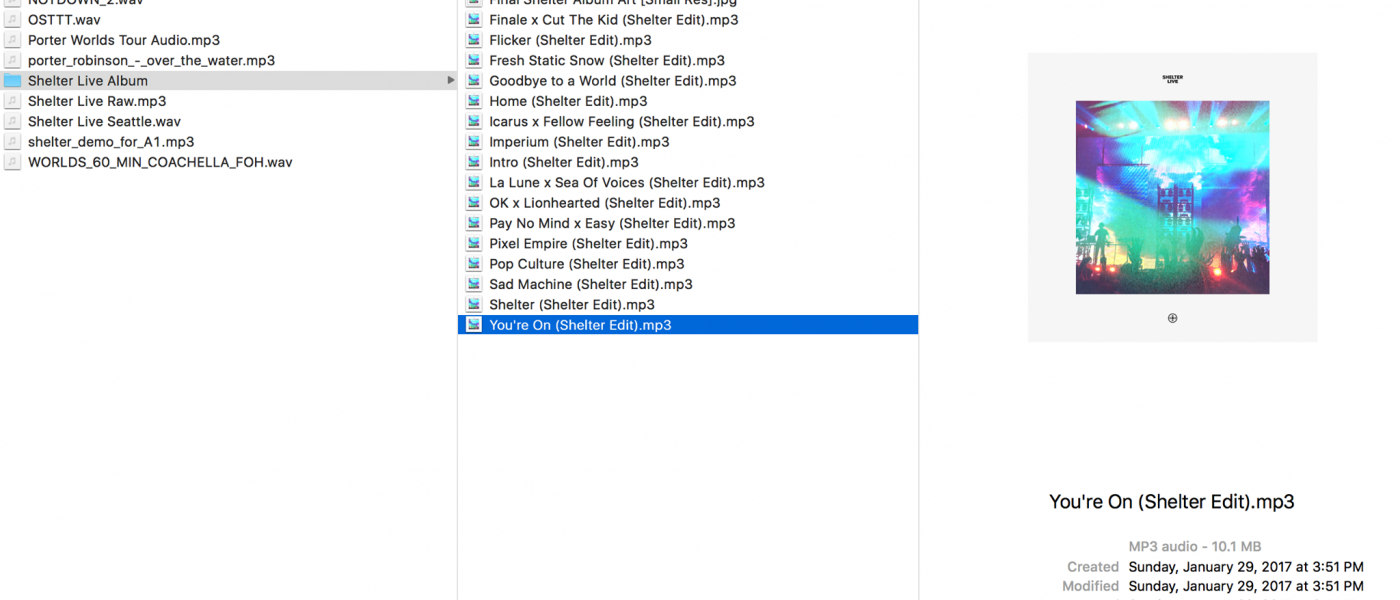Click the highlighted You're On (Shelter Edit).mp3
1400x600 pixels.
[580, 325]
